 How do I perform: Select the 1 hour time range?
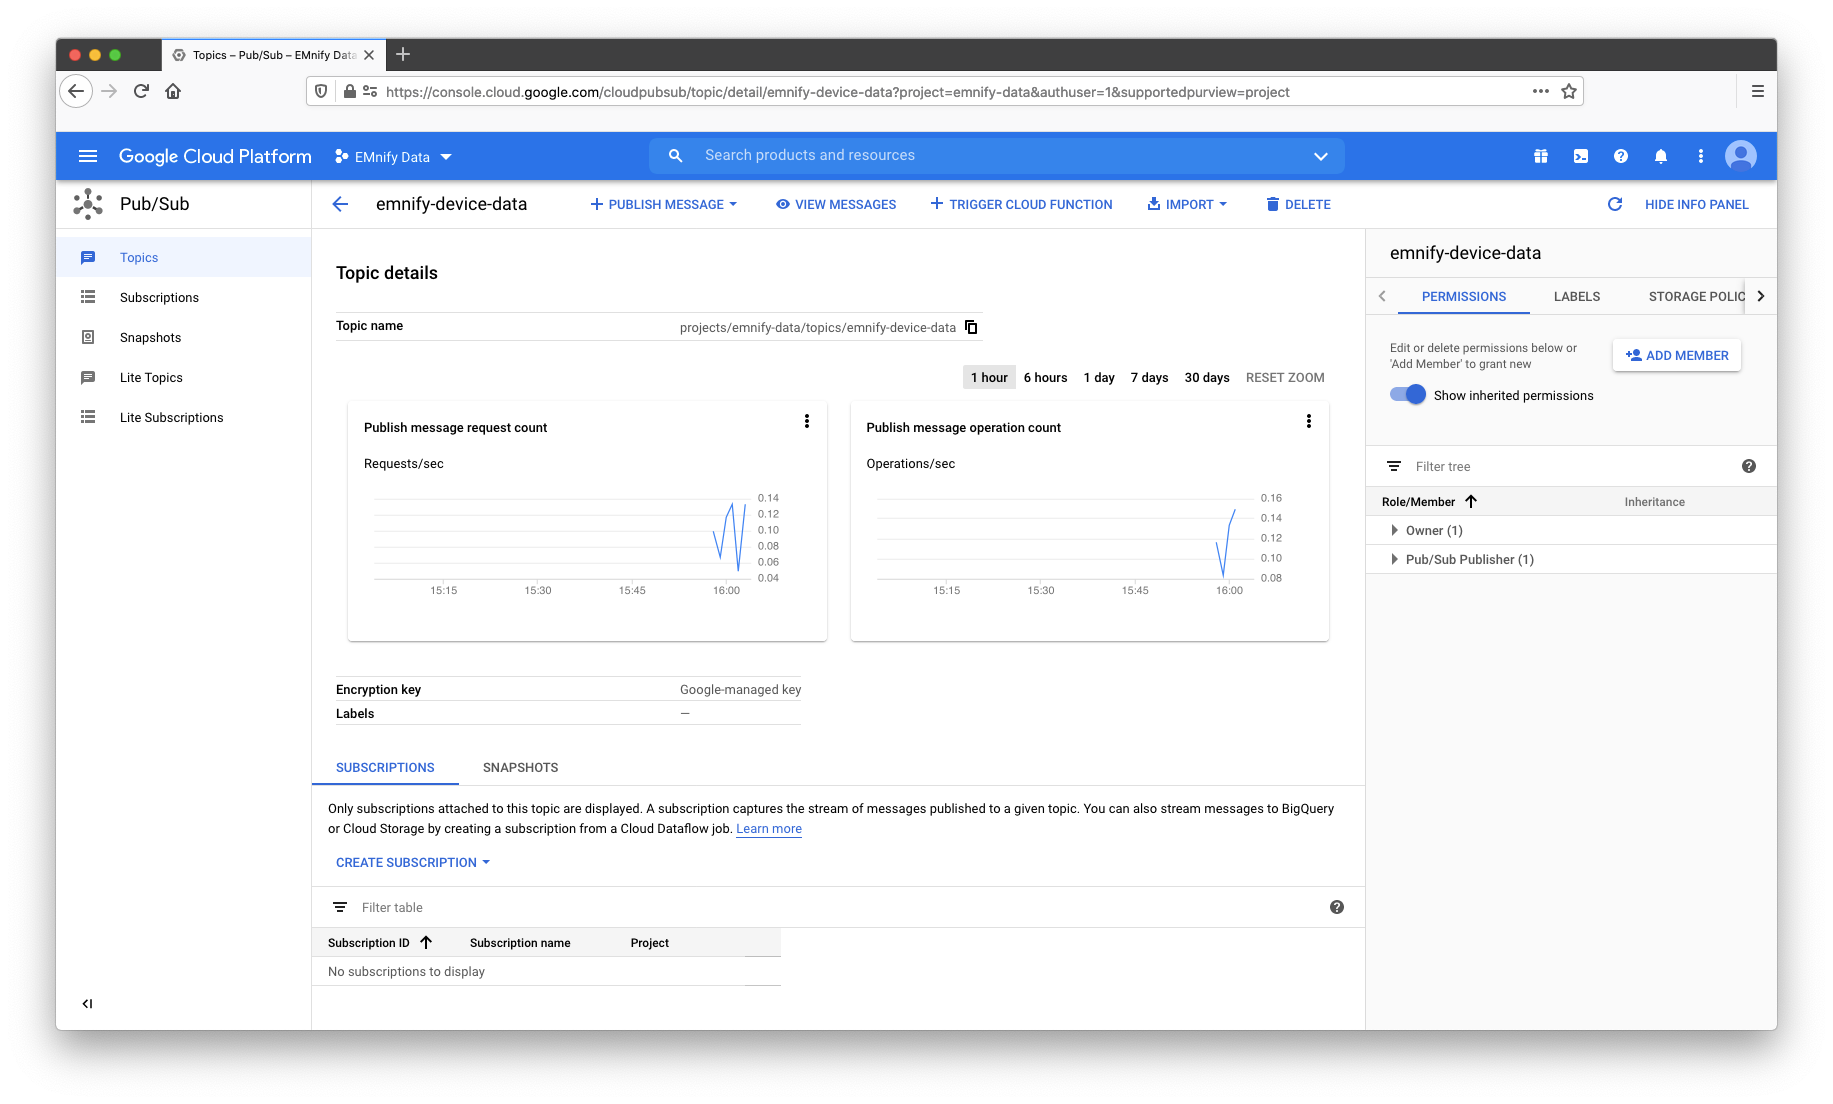(x=989, y=377)
